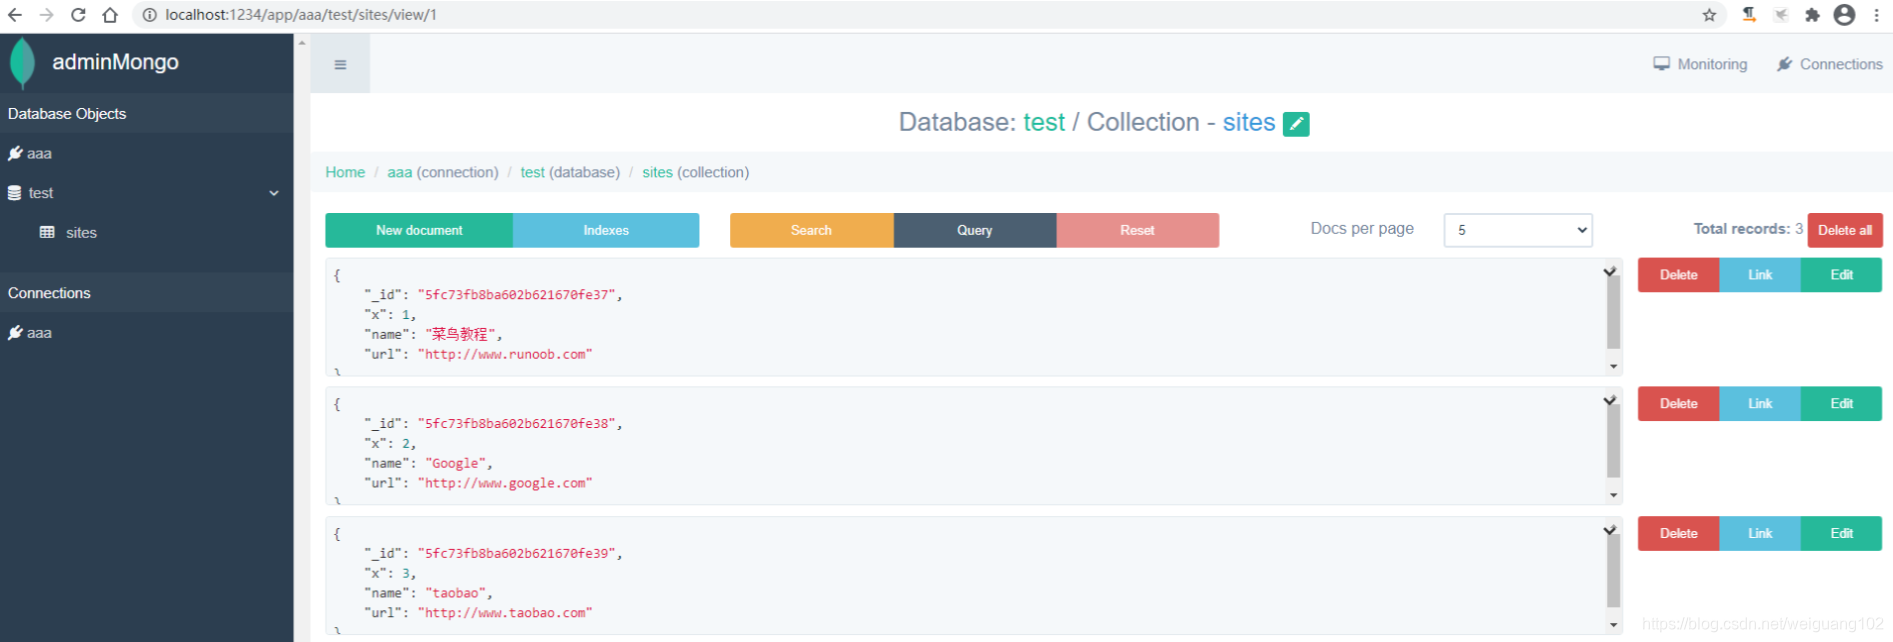Bookmark page with the star icon
1893x642 pixels.
tap(1709, 15)
